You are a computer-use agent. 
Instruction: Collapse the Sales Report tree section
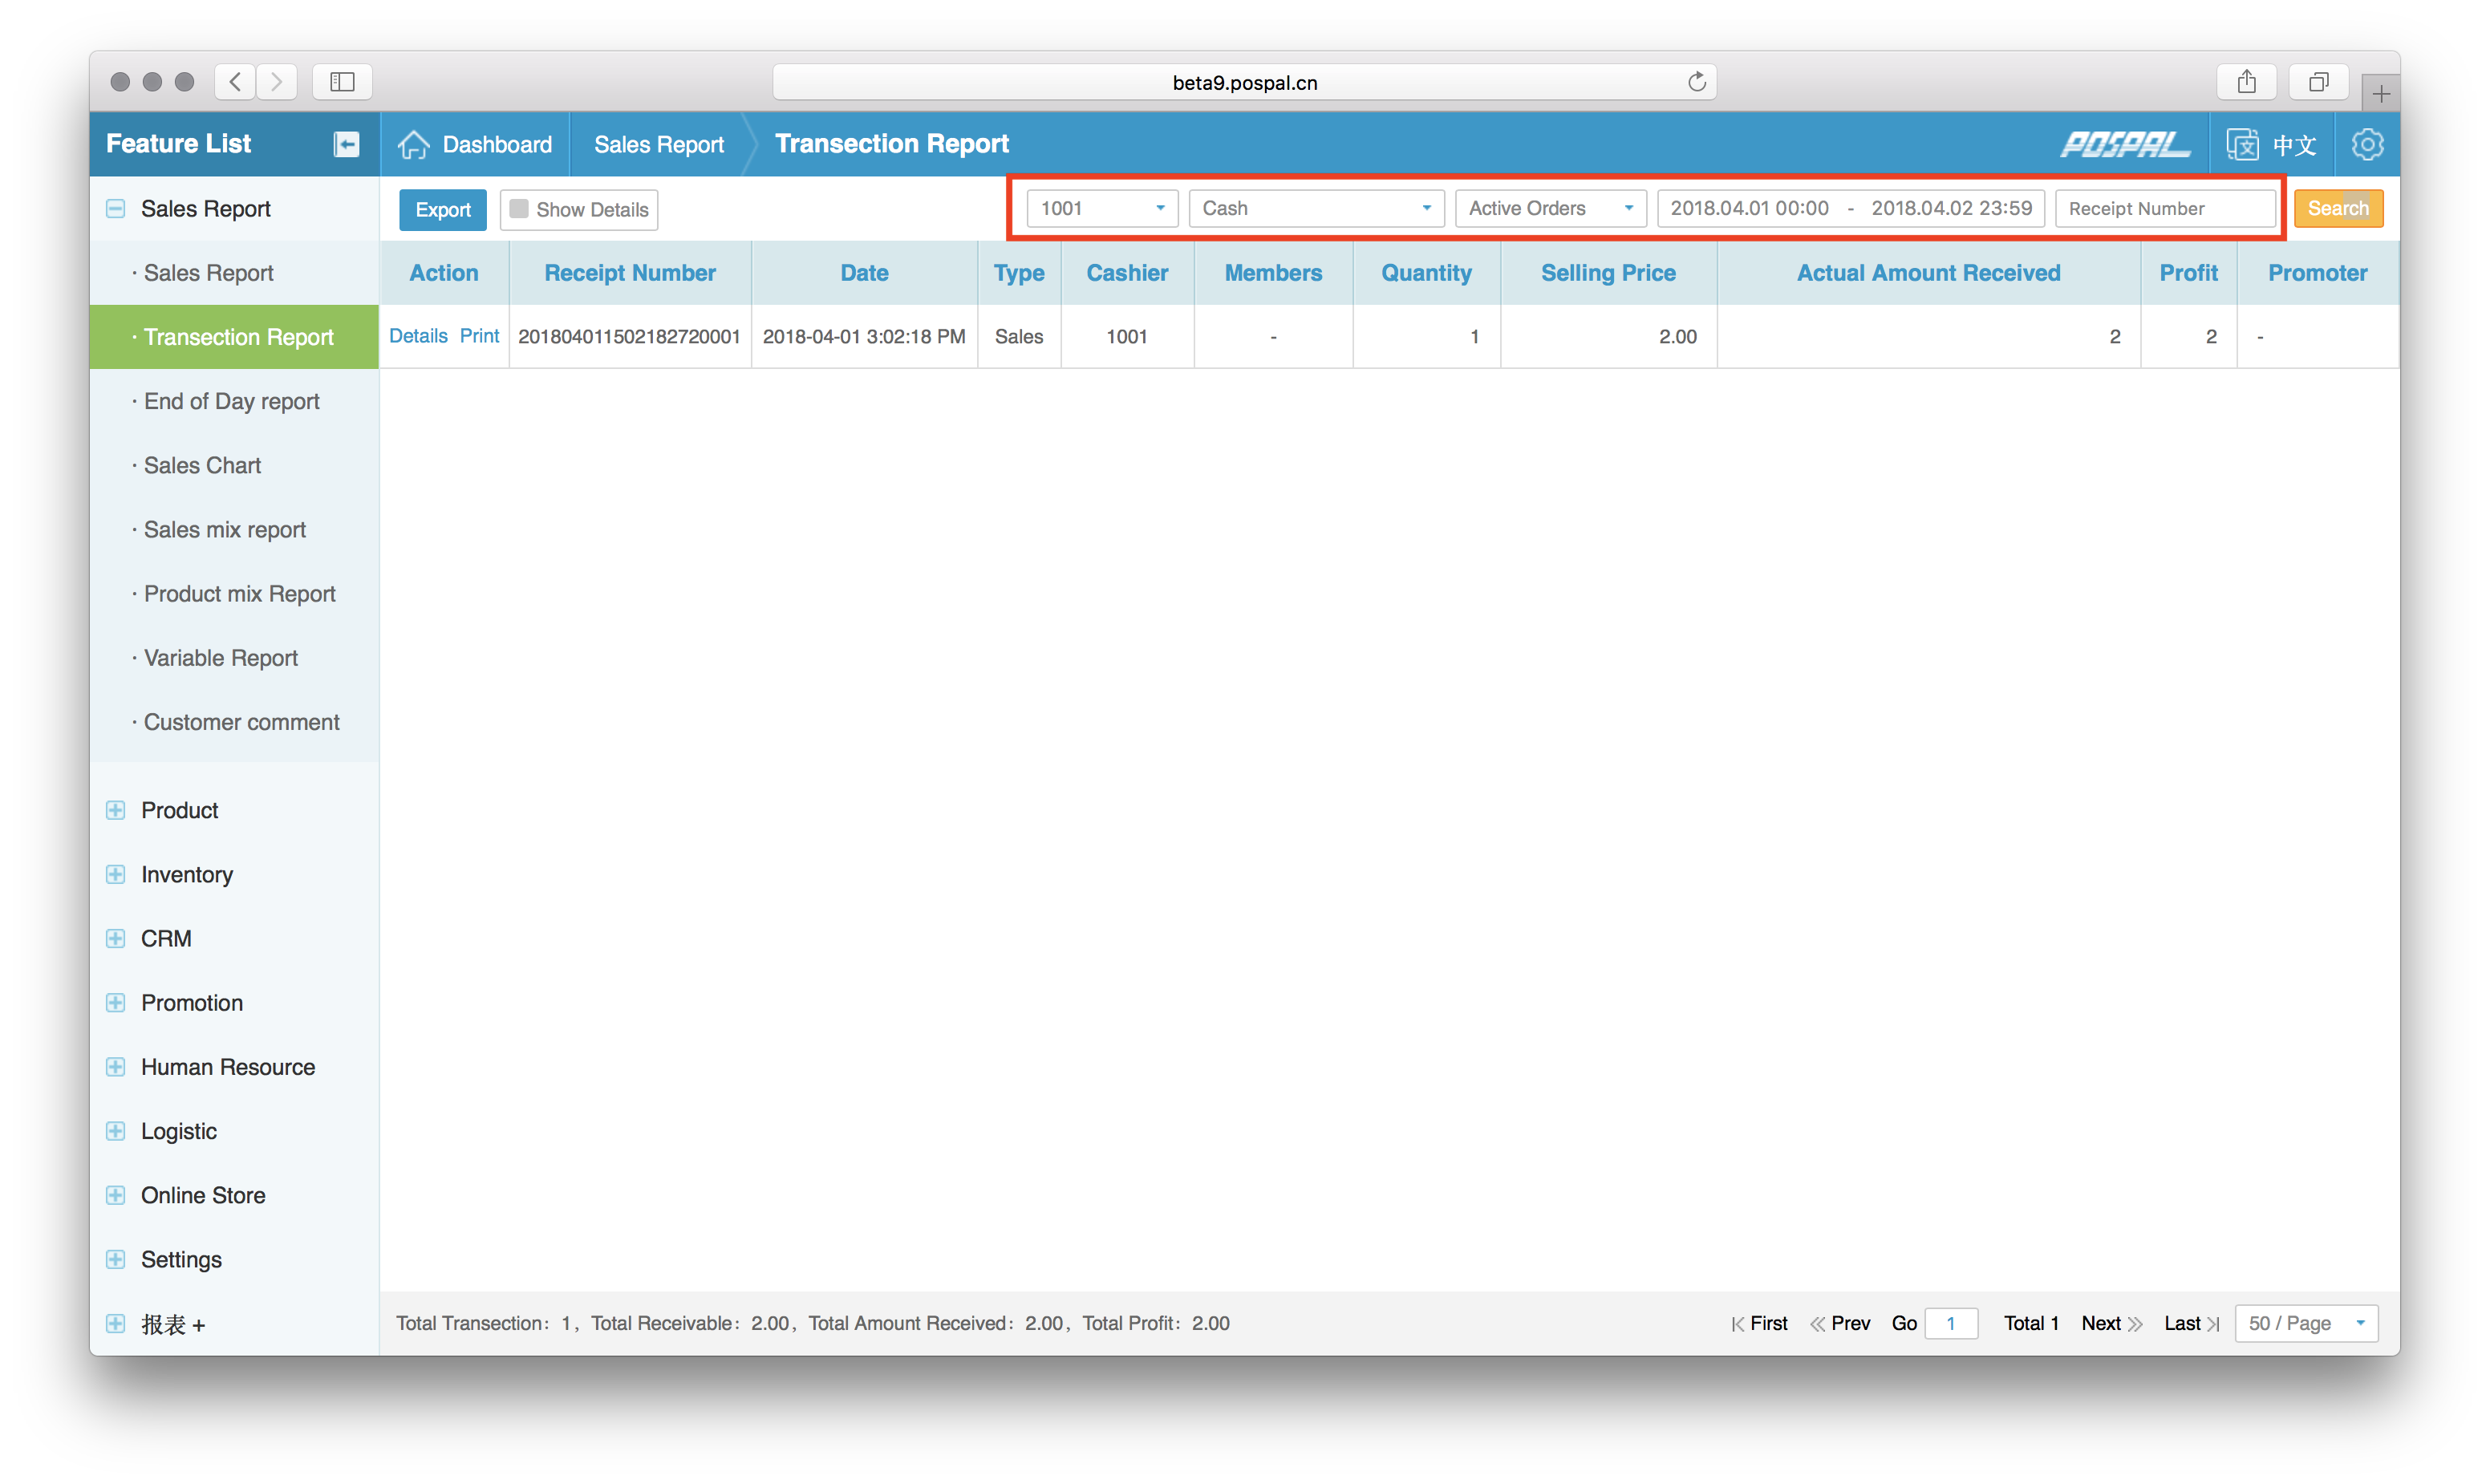pos(116,209)
